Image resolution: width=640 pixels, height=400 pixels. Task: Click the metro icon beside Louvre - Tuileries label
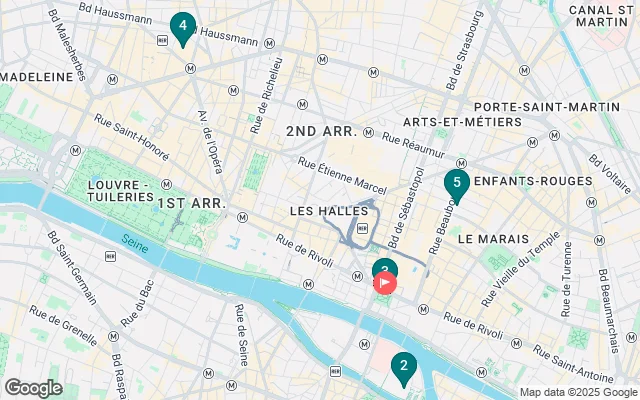pos(166,184)
